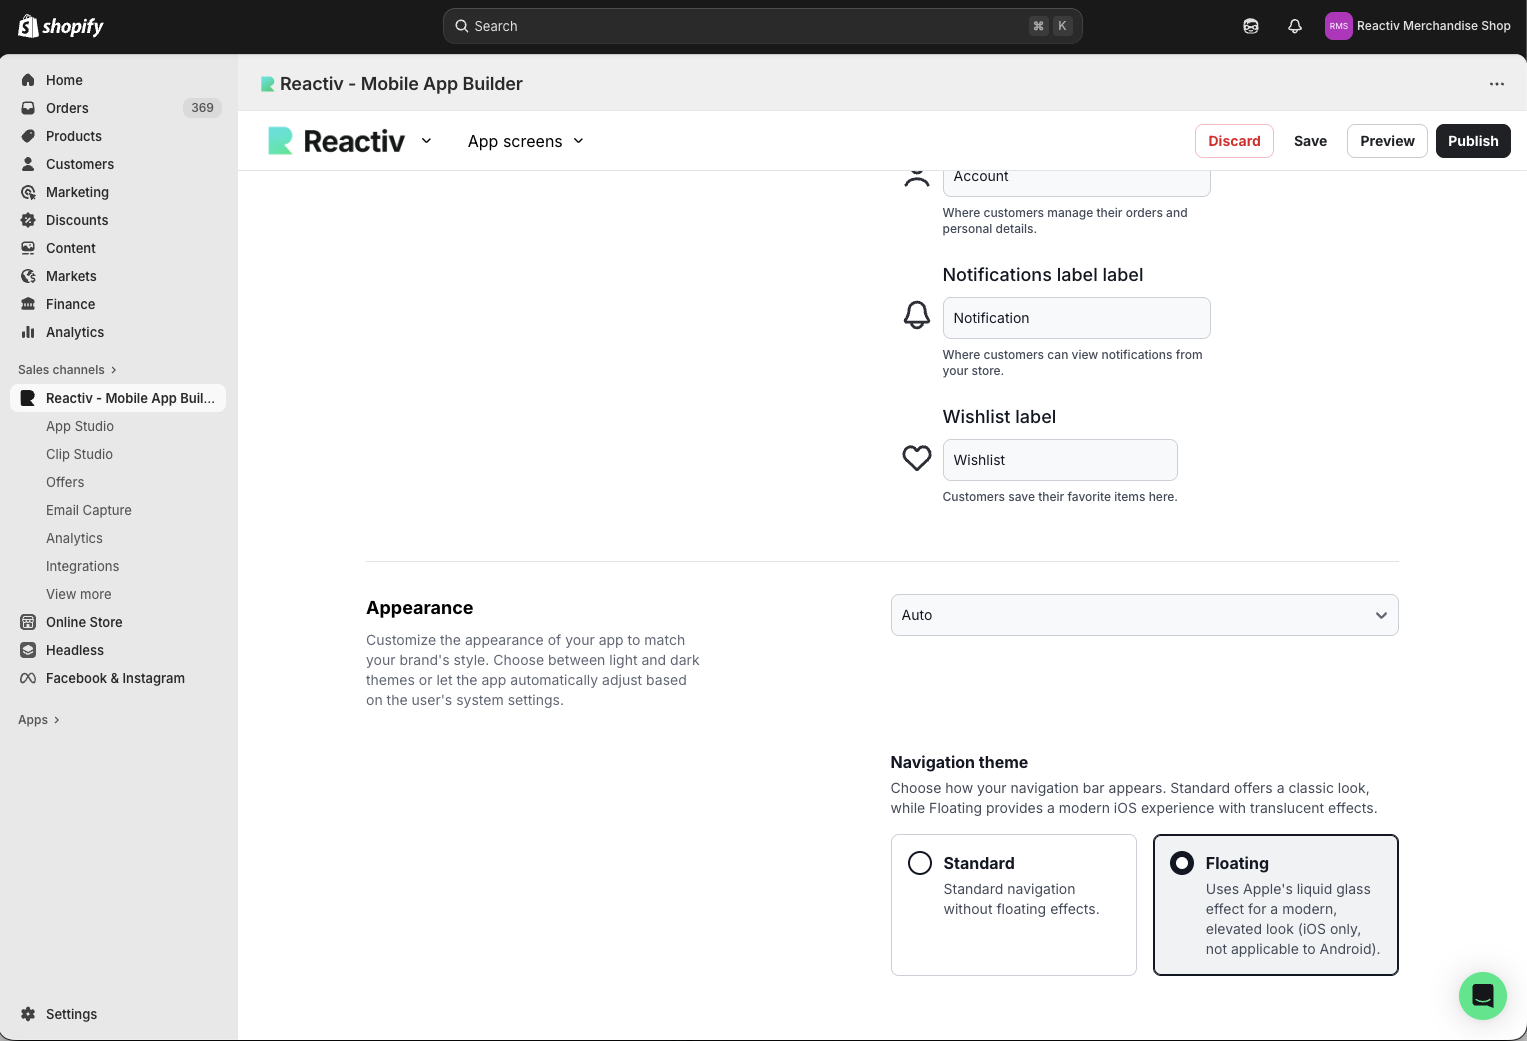Open Settings via the gear icon
1527x1041 pixels.
(x=28, y=1014)
